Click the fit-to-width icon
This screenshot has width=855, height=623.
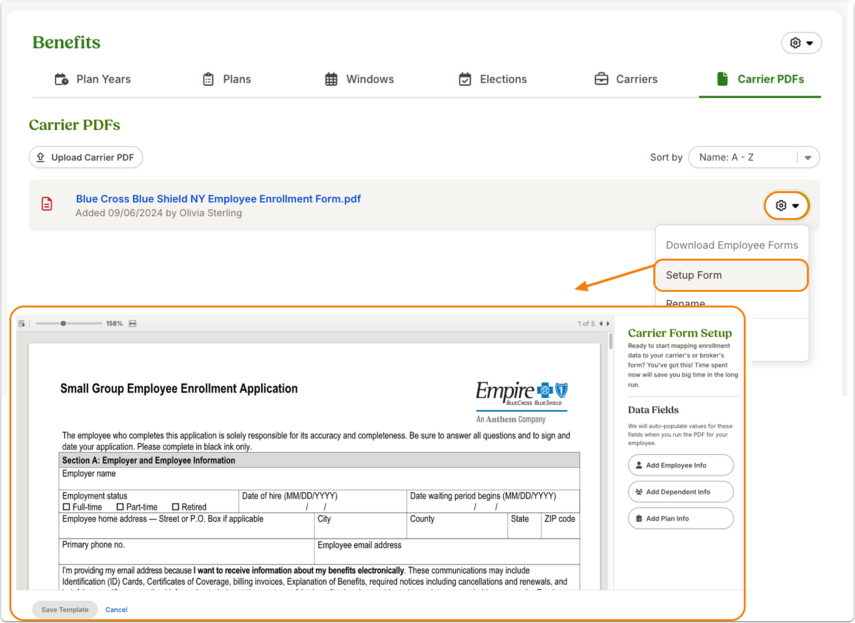click(x=133, y=323)
